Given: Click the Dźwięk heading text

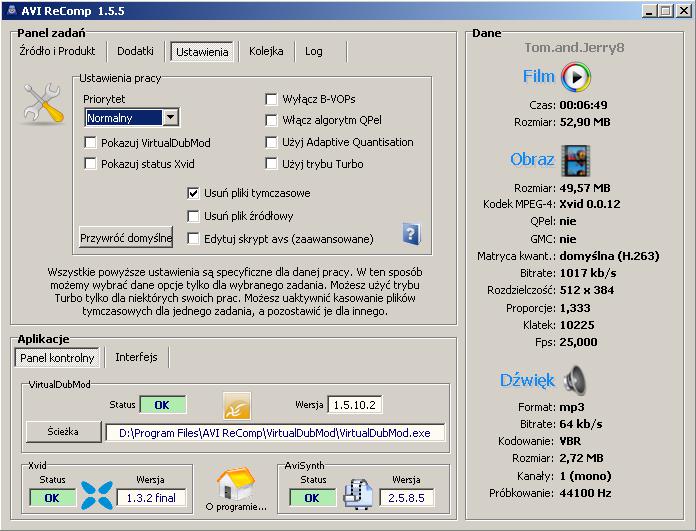Looking at the screenshot, I should (527, 380).
